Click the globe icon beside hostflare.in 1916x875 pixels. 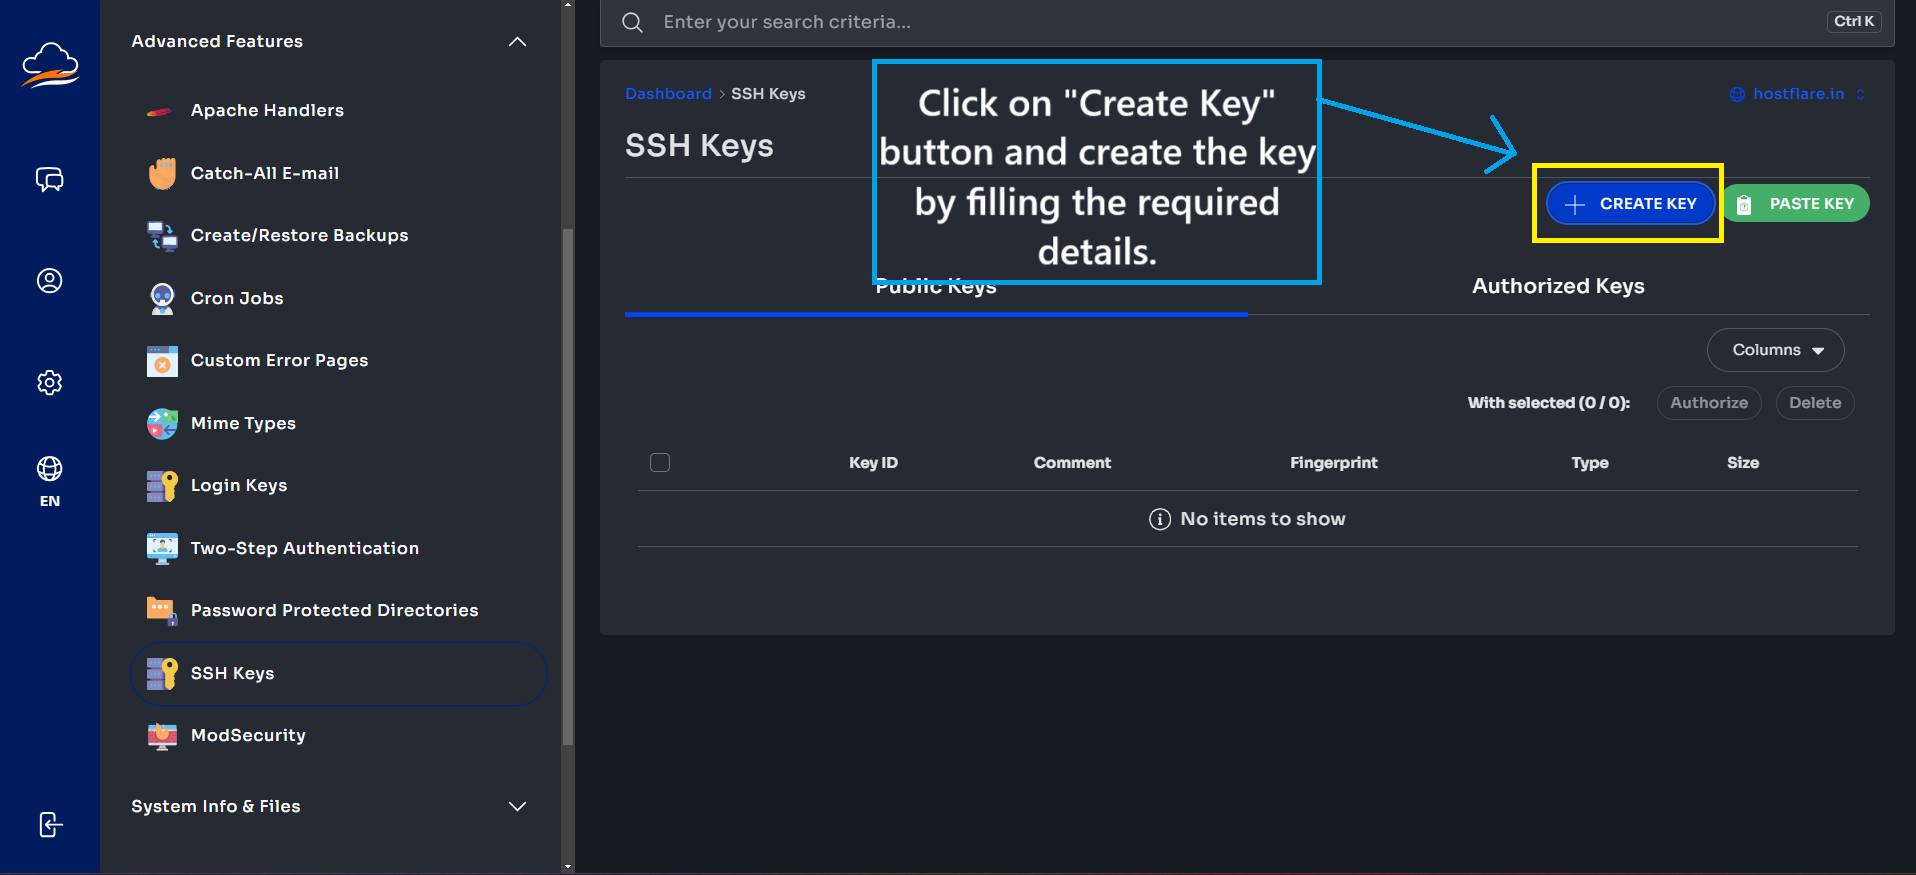pyautogui.click(x=1737, y=94)
